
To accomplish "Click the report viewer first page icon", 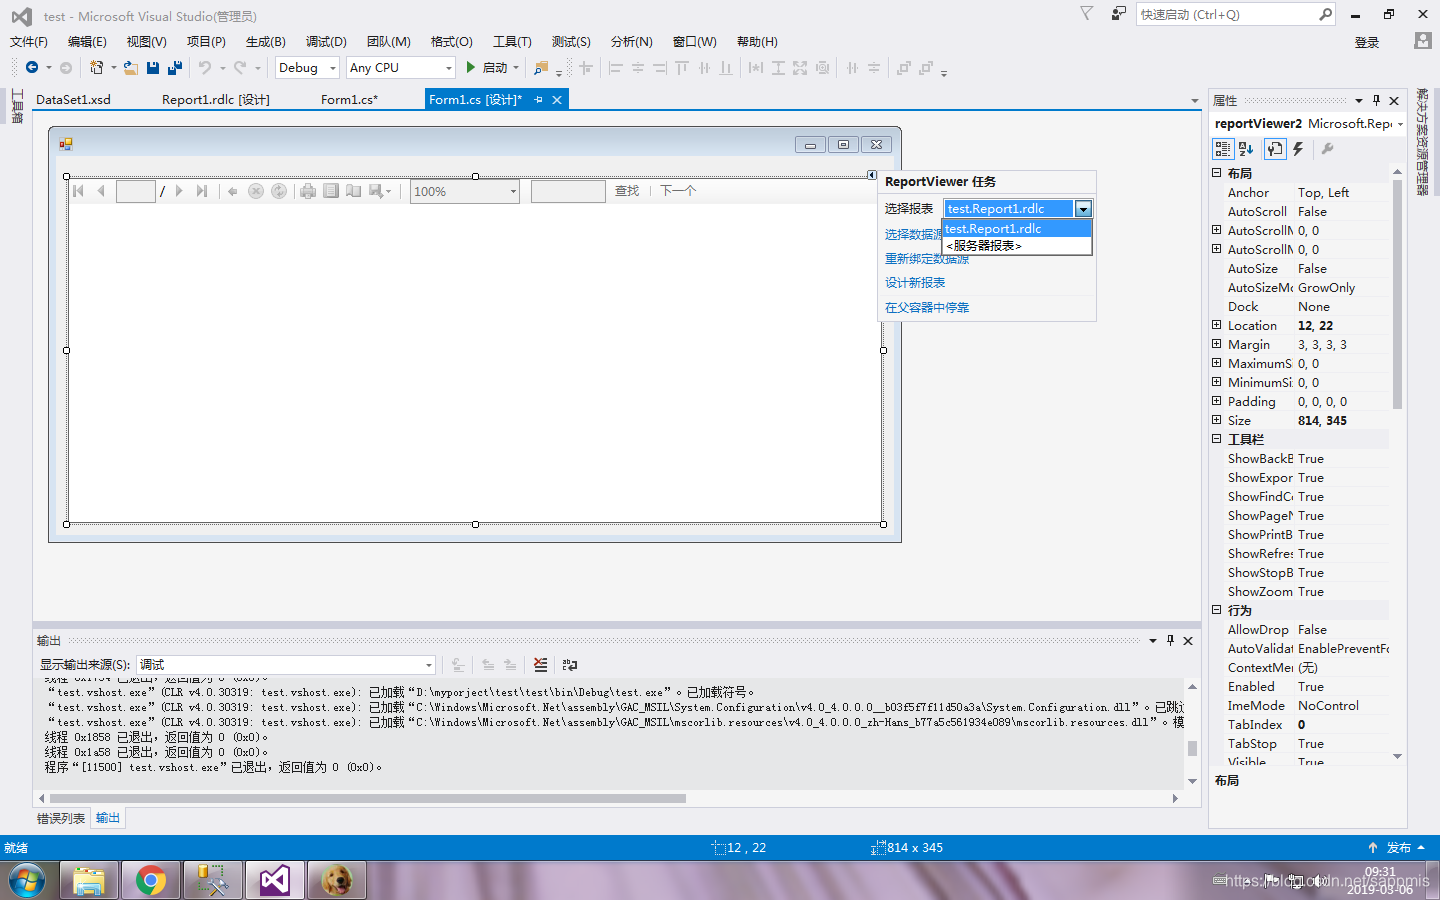I will (x=78, y=191).
